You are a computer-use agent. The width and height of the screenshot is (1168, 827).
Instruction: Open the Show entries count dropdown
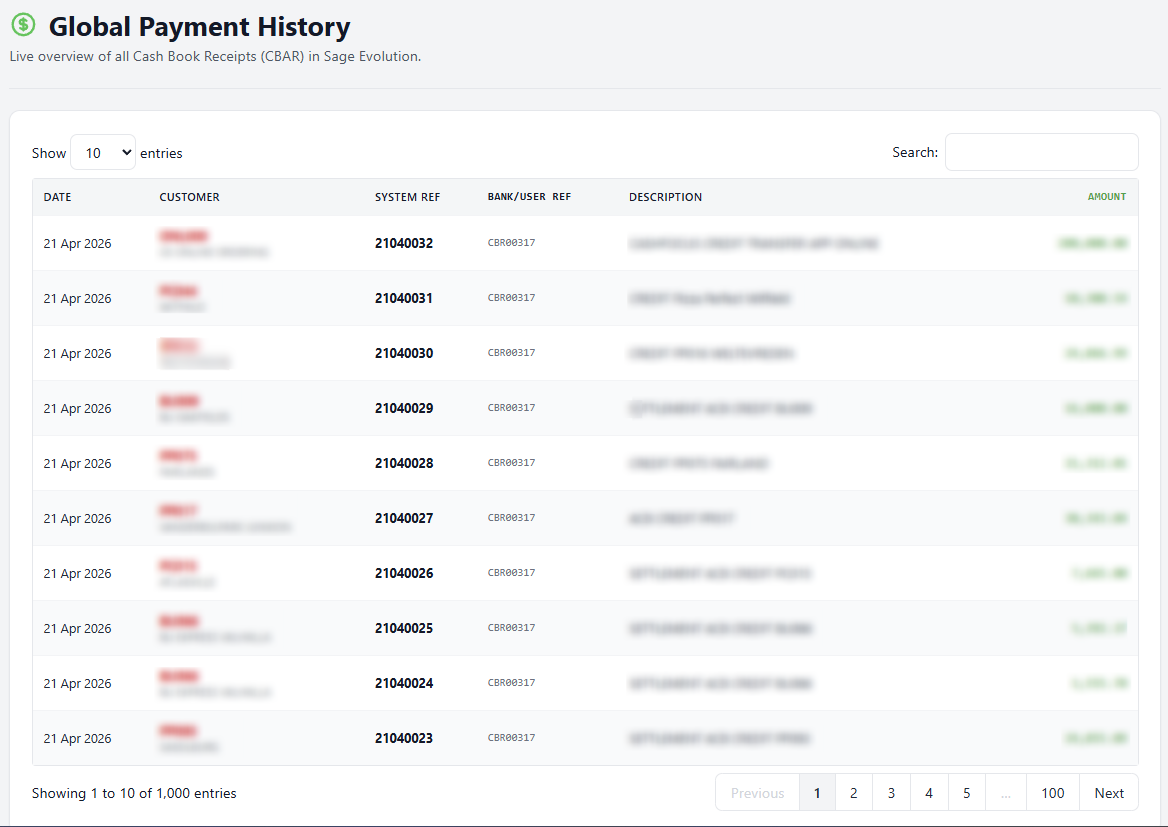click(103, 153)
